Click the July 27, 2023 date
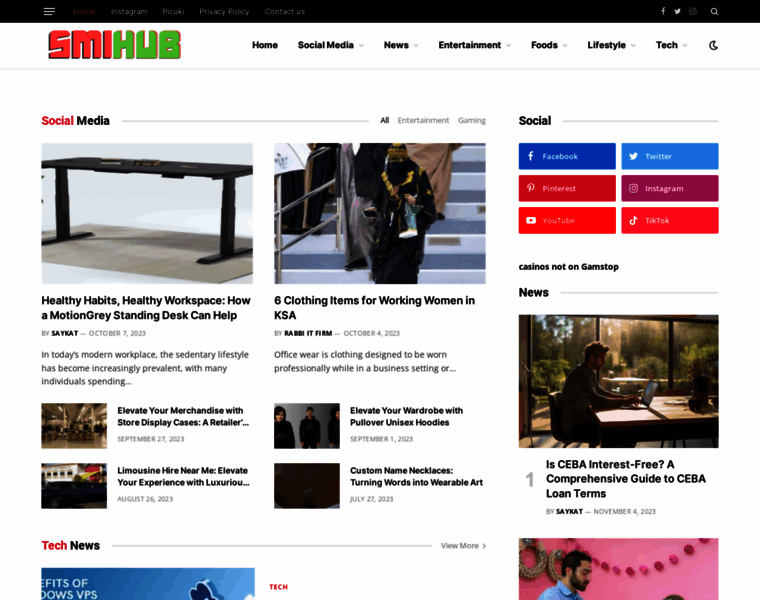The height and width of the screenshot is (600, 760). (371, 499)
